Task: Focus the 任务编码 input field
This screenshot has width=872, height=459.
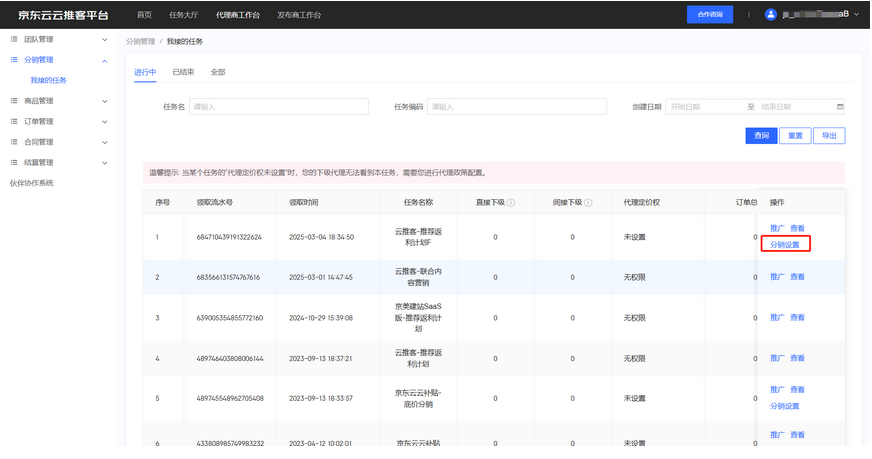Action: pyautogui.click(x=517, y=107)
